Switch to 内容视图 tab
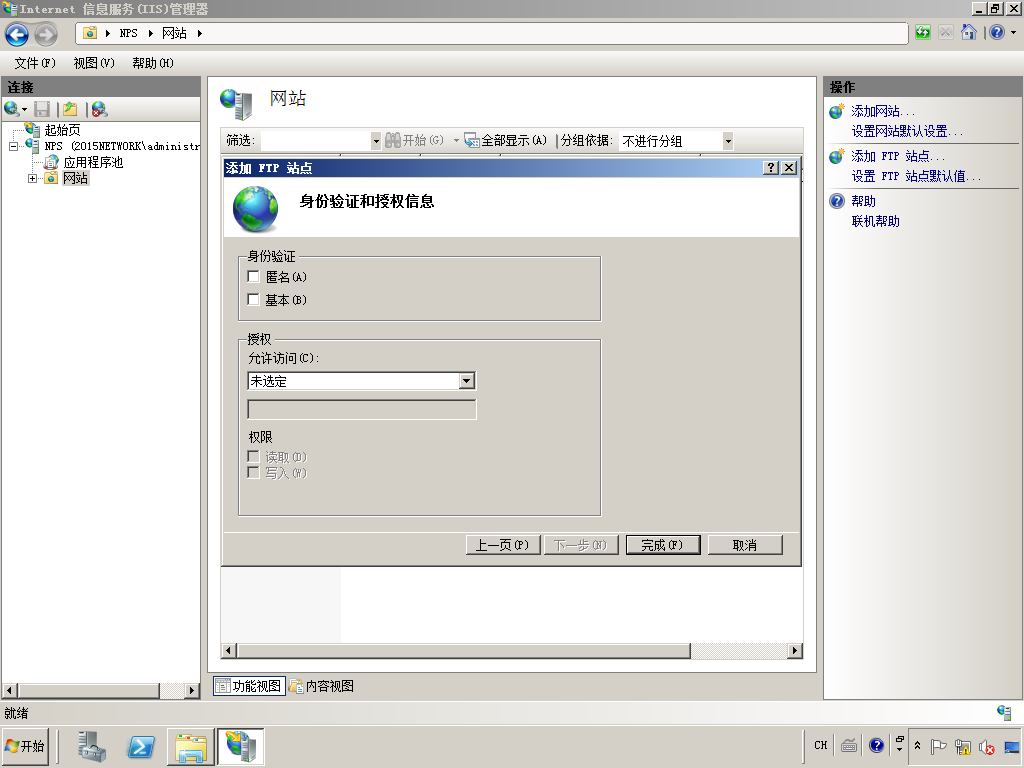The height and width of the screenshot is (768, 1024). coord(322,686)
